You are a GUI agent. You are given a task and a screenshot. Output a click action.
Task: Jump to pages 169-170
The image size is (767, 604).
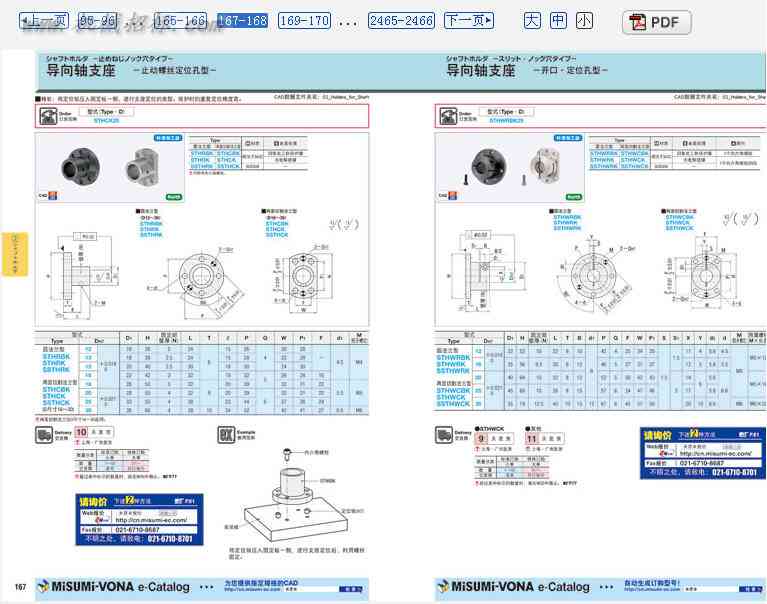click(304, 21)
